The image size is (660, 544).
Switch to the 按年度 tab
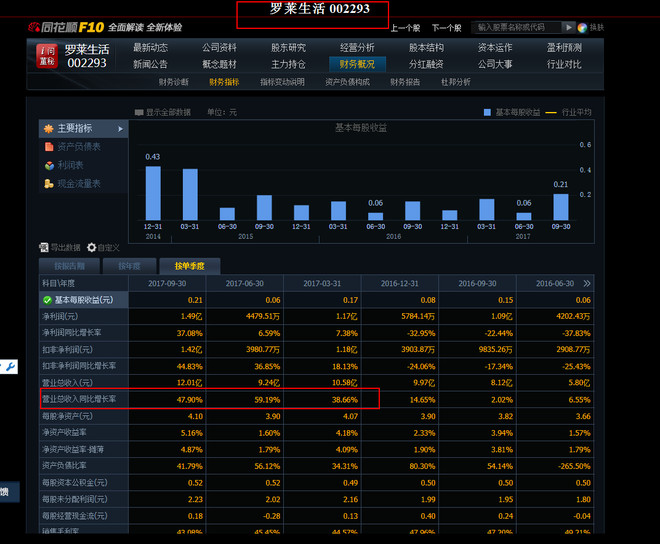point(129,266)
